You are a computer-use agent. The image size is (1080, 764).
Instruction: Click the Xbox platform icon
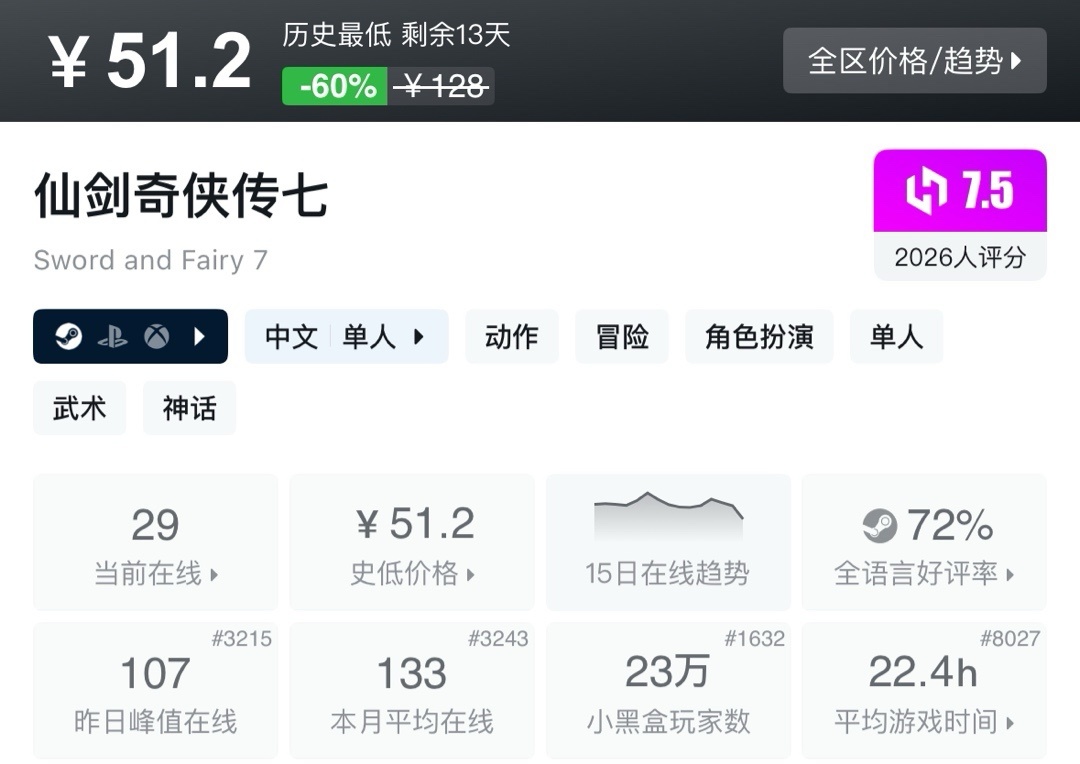(x=156, y=336)
